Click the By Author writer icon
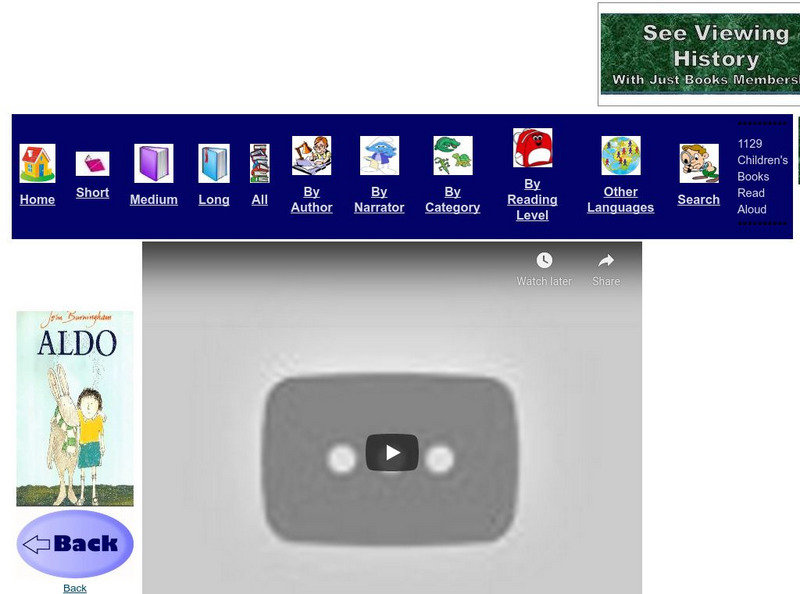 click(311, 156)
